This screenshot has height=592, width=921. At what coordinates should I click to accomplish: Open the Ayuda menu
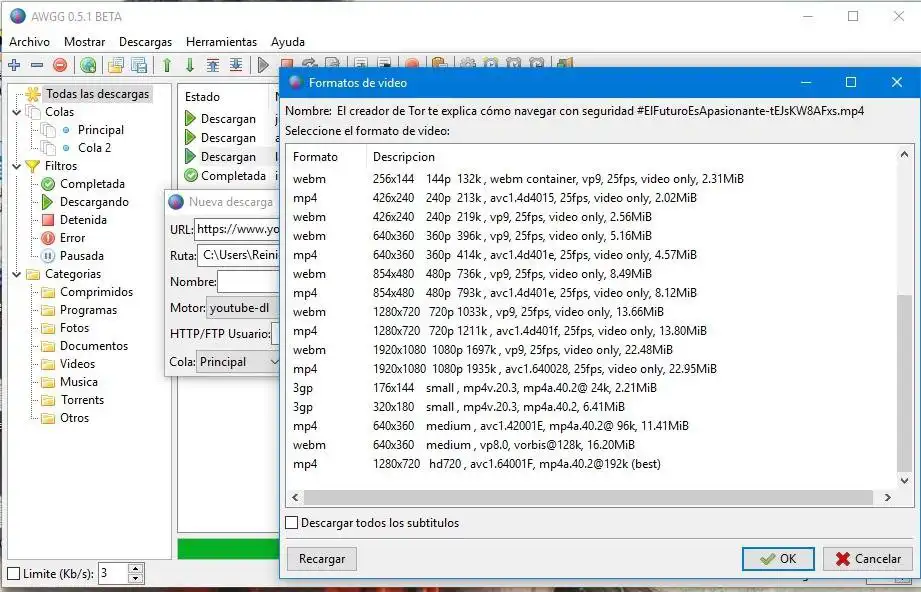[x=288, y=42]
